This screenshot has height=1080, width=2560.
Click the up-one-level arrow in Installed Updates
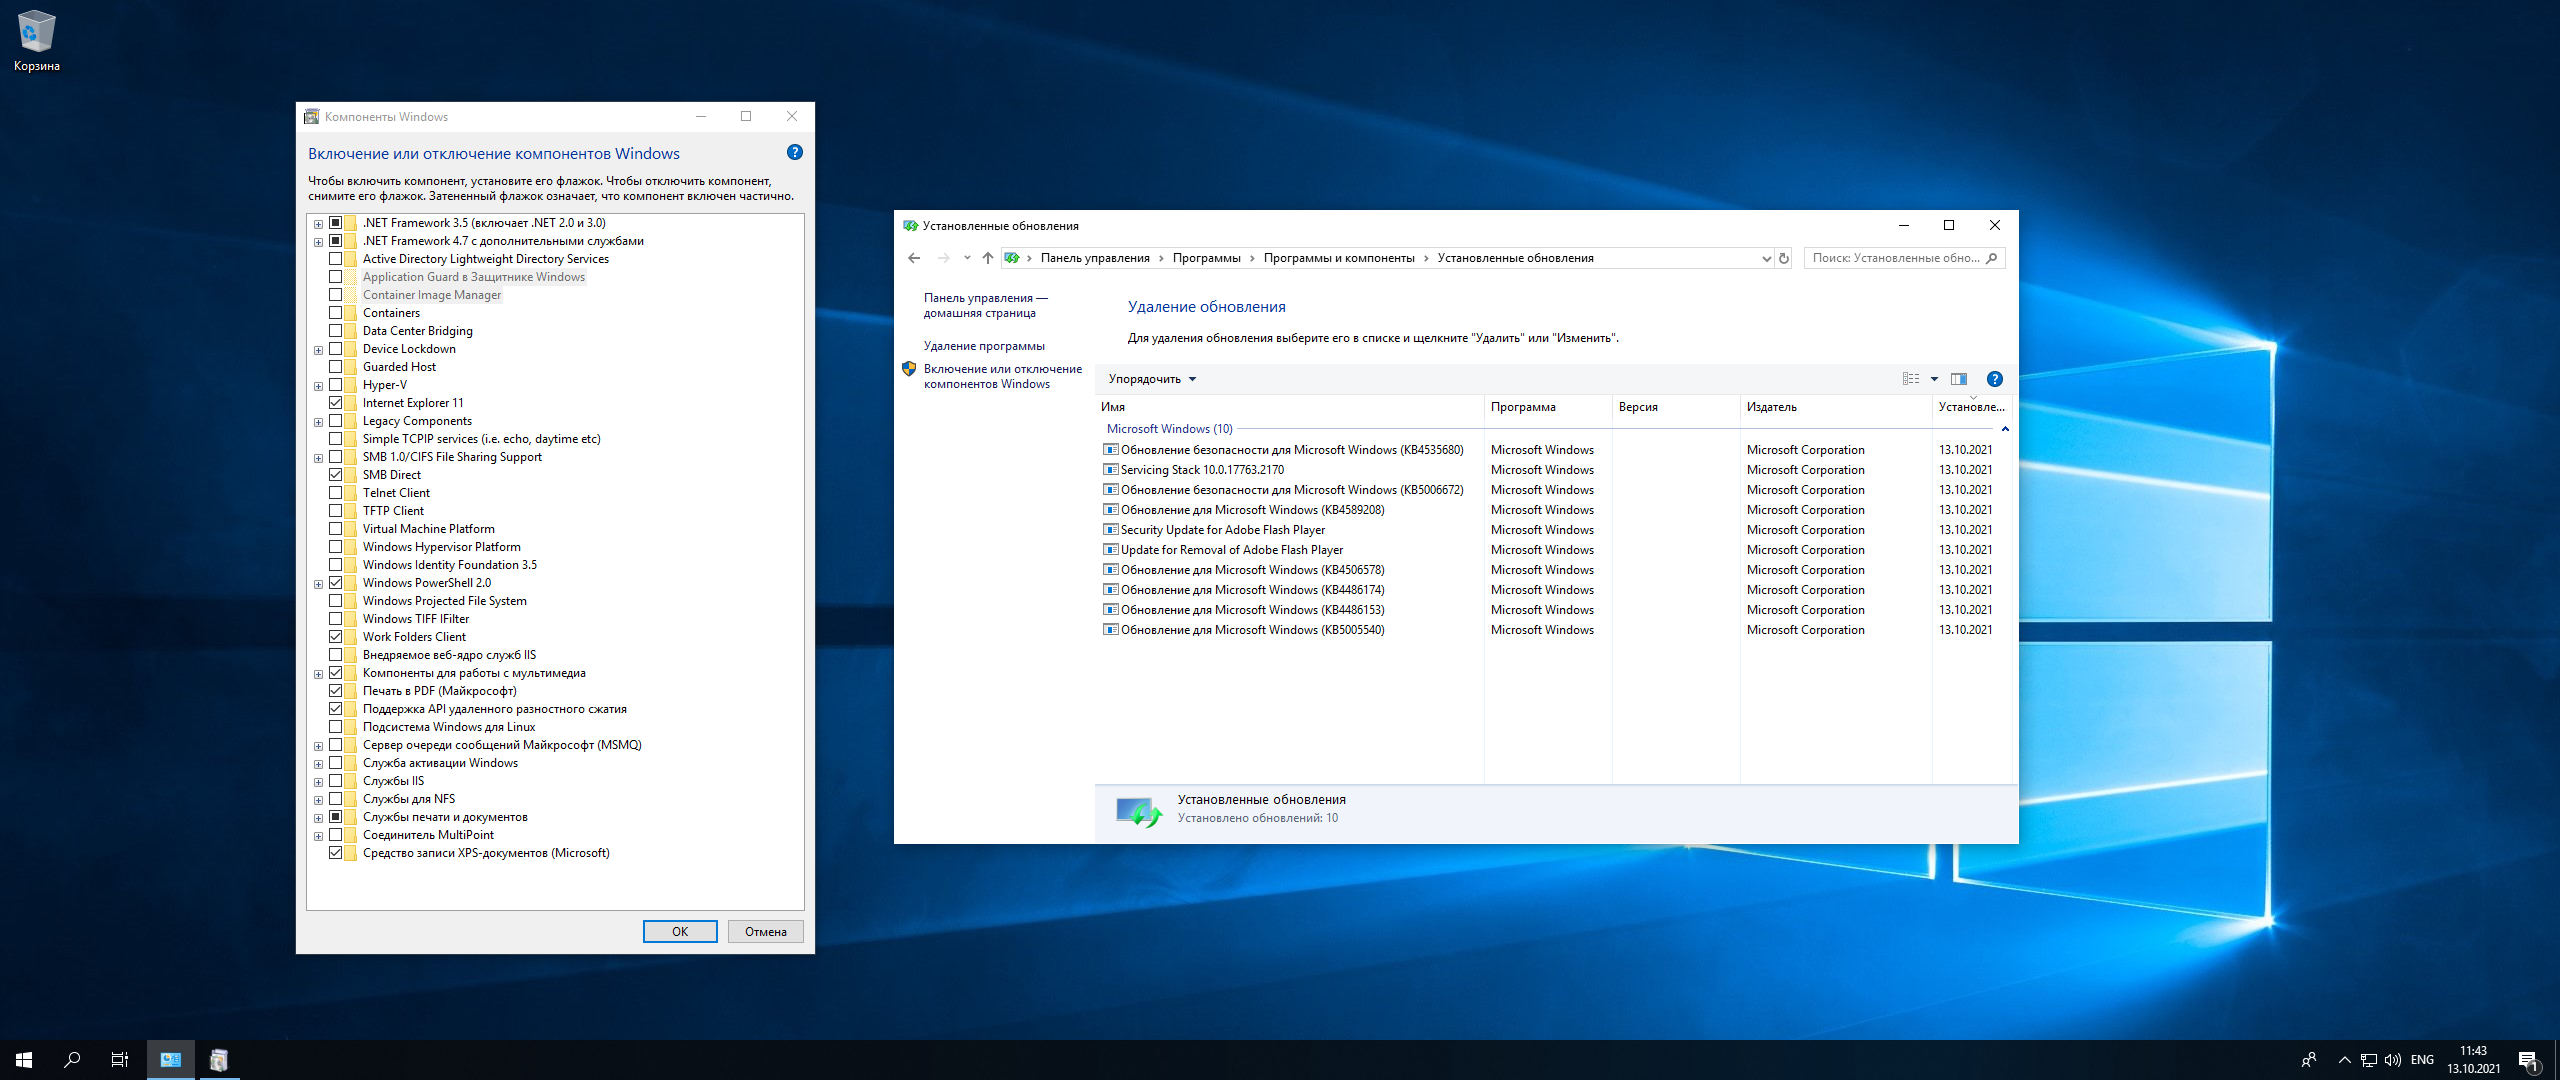coord(988,258)
